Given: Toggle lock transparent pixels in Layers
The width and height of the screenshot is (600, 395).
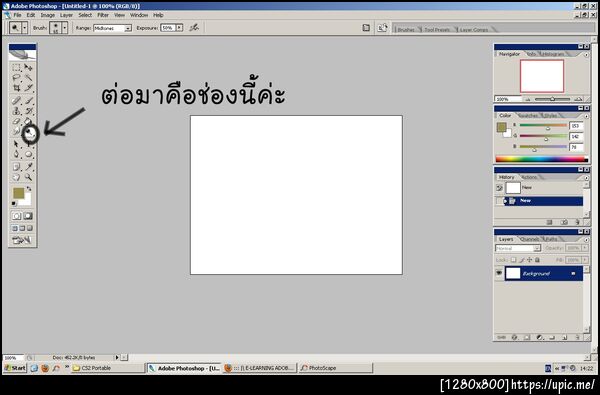Looking at the screenshot, I should coord(514,260).
